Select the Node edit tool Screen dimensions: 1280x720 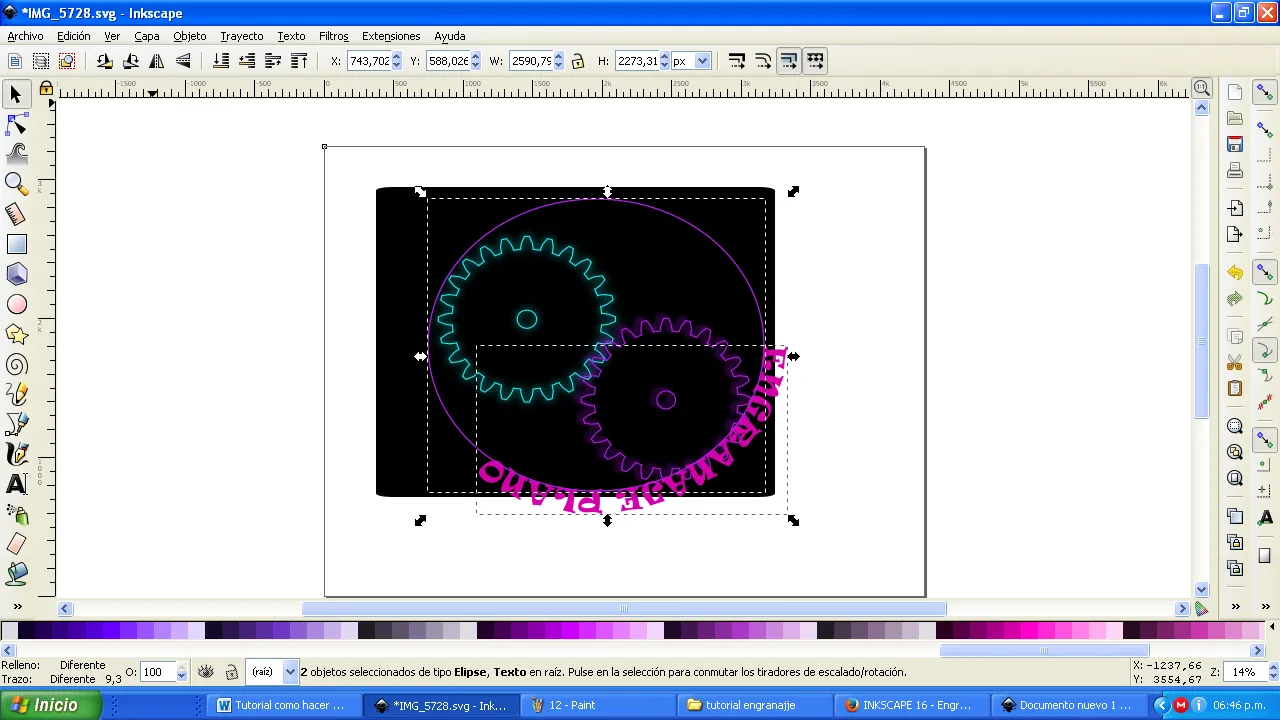(x=16, y=124)
